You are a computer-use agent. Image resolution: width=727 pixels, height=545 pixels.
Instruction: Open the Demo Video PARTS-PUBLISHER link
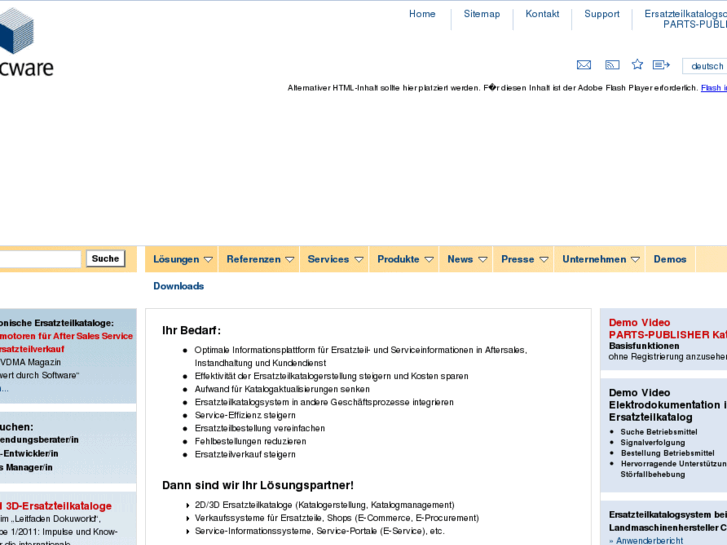(668, 328)
